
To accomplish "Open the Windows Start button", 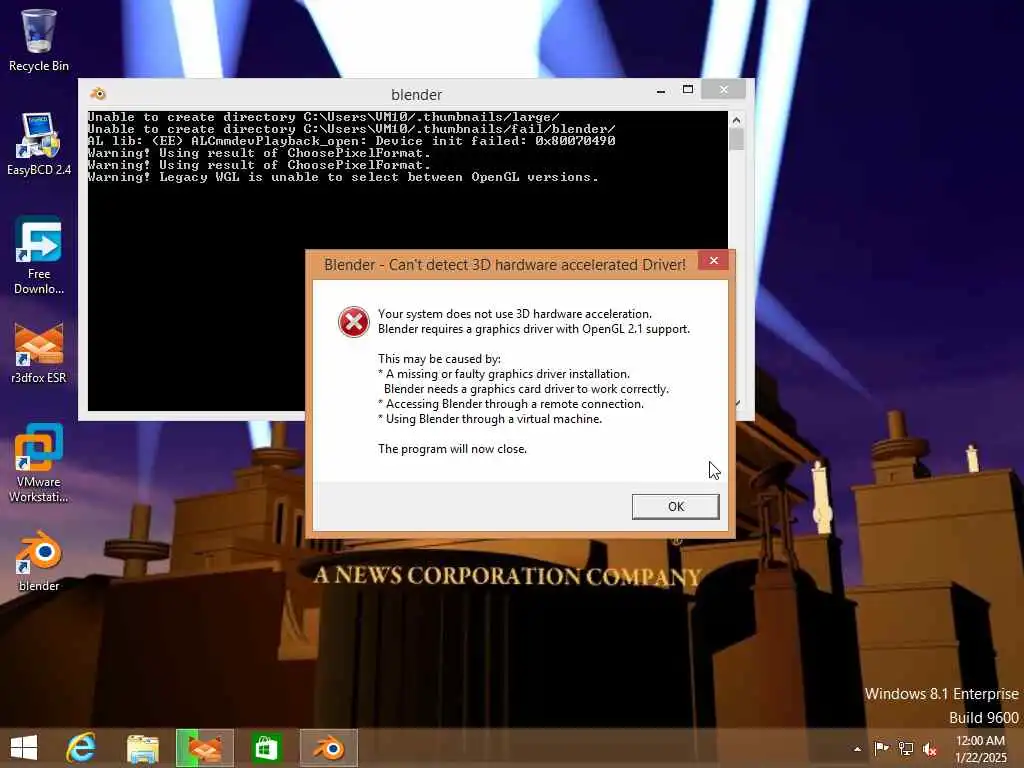I will coord(24,748).
